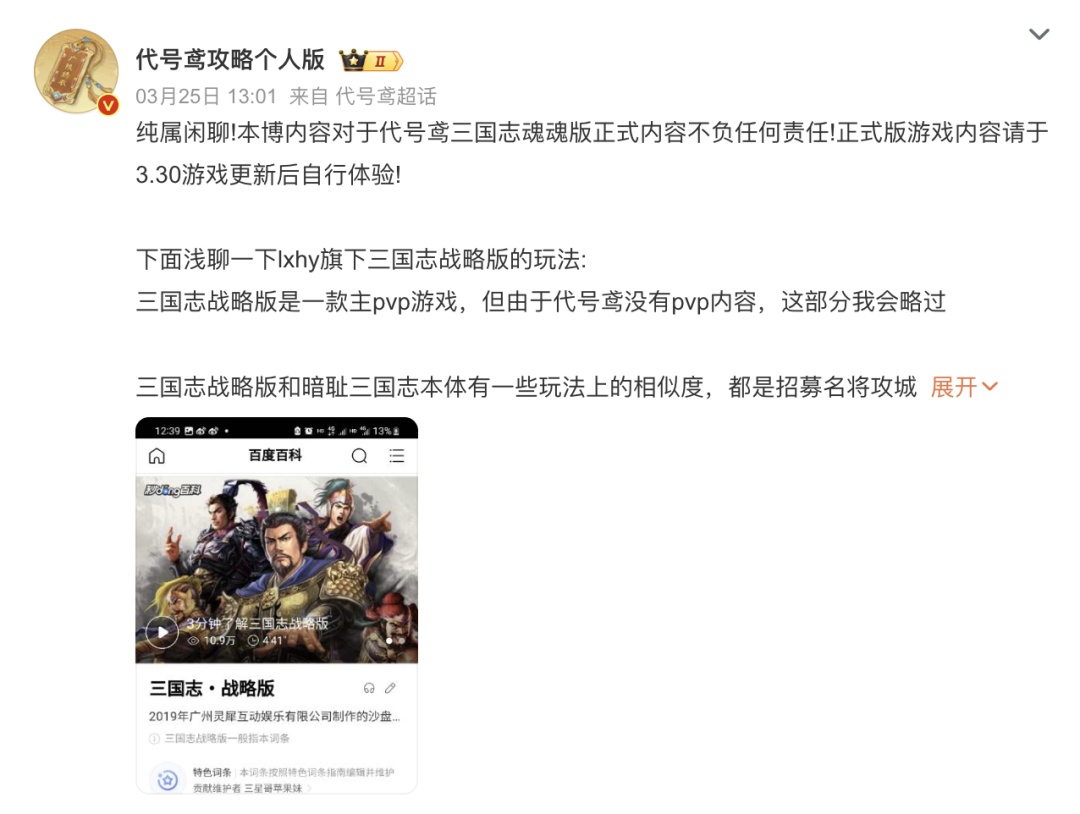Image resolution: width=1080 pixels, height=814 pixels.
Task: Click the 秒懂百科 logo on video
Action: [172, 490]
